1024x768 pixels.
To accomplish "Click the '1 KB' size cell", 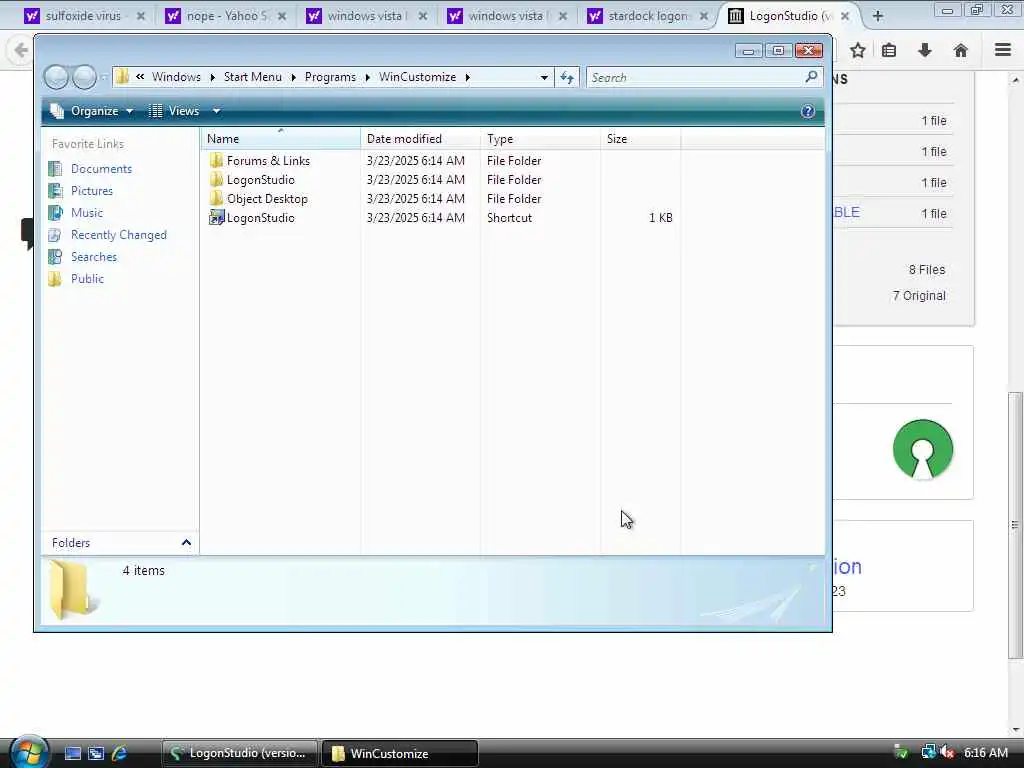I will 660,218.
